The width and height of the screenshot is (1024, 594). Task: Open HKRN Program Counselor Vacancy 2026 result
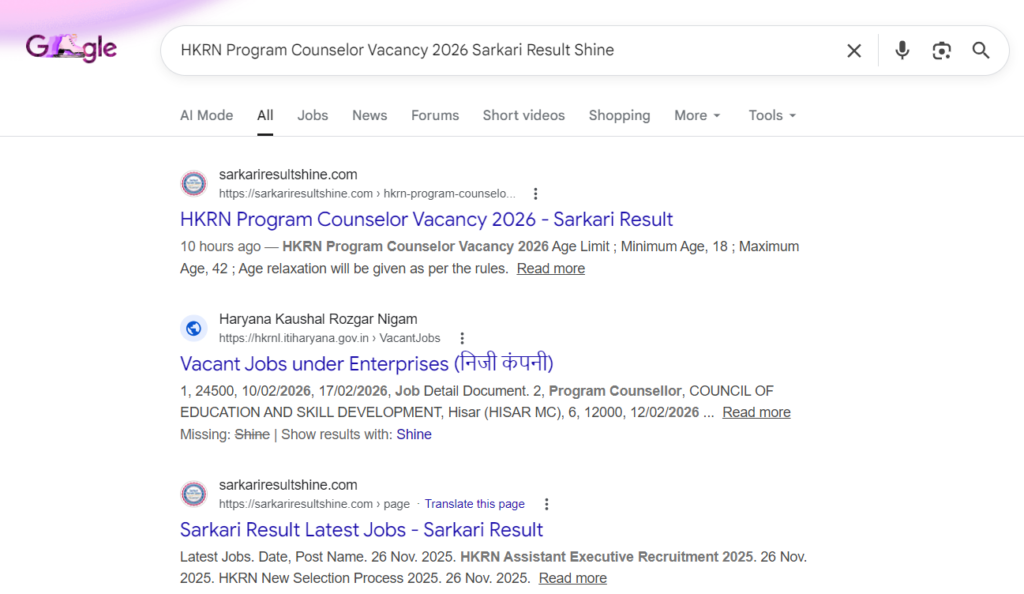(x=426, y=219)
